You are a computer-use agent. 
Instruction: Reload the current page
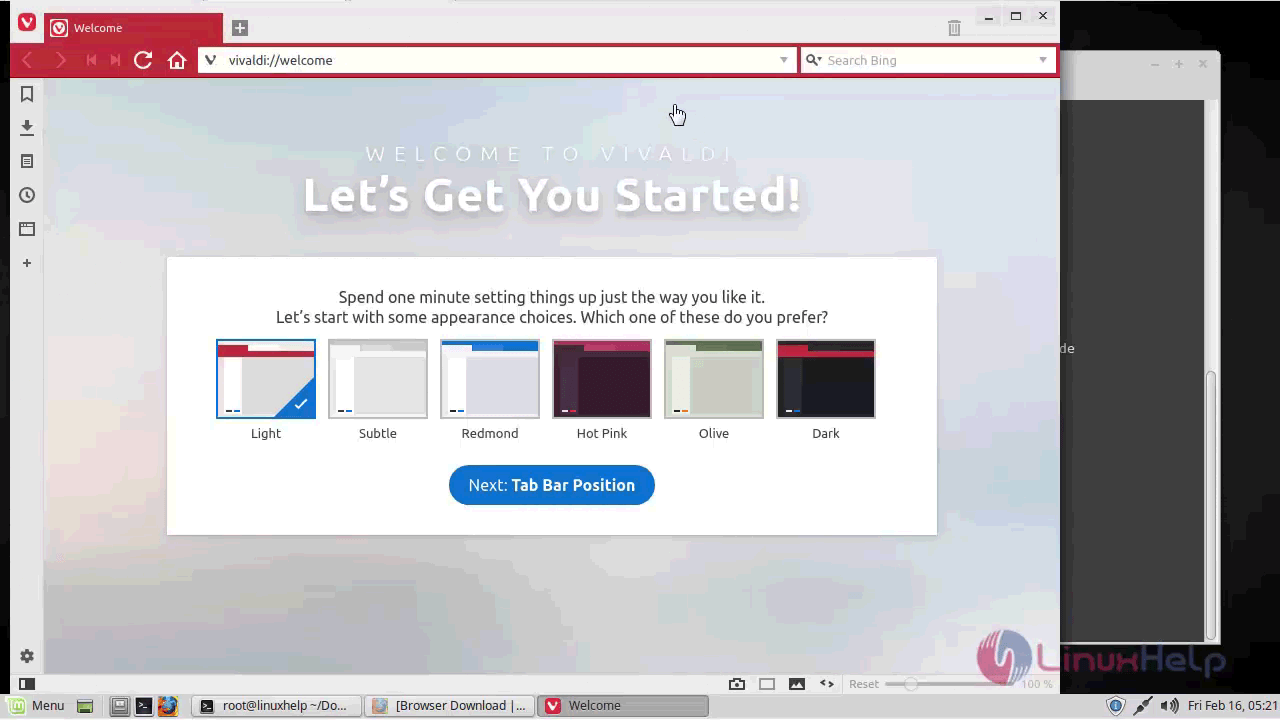pos(143,60)
